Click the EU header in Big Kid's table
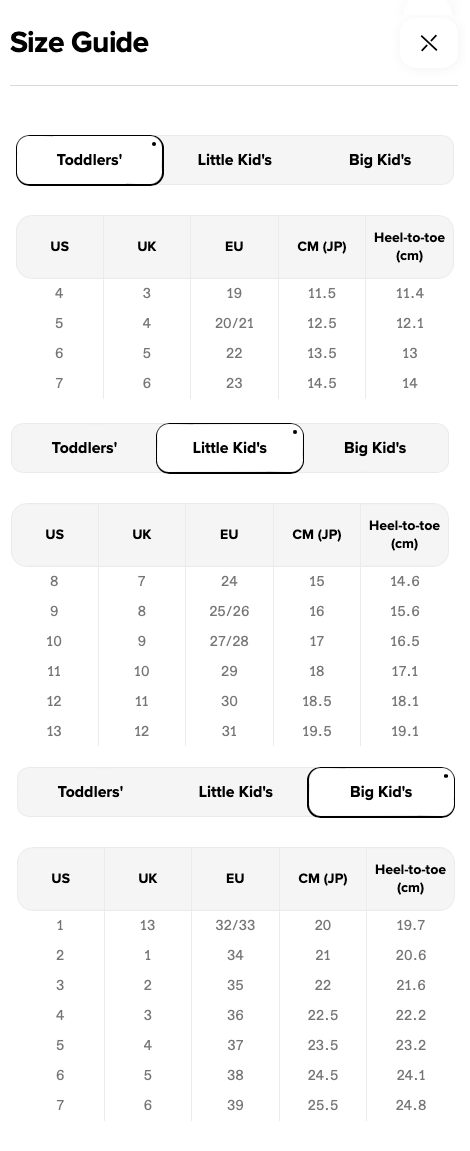Viewport: 470px width, 1151px height. 235,879
